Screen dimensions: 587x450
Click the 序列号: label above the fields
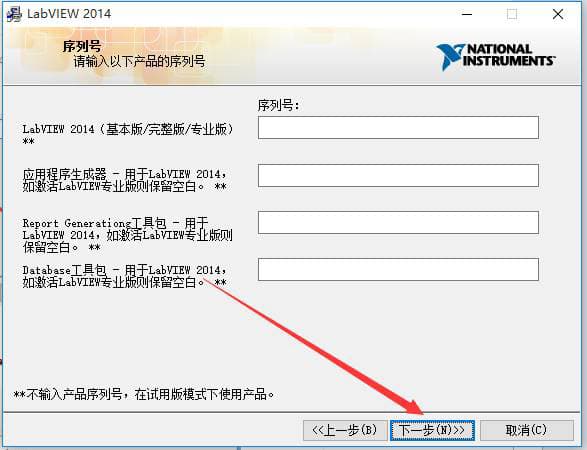click(279, 105)
